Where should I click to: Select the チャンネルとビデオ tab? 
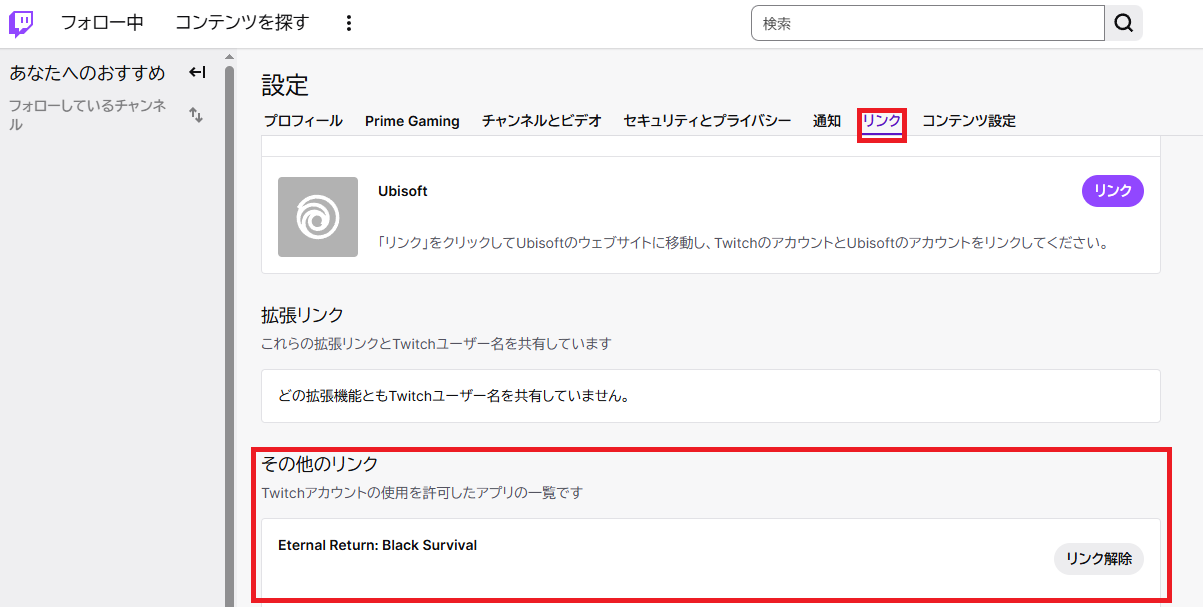click(541, 121)
